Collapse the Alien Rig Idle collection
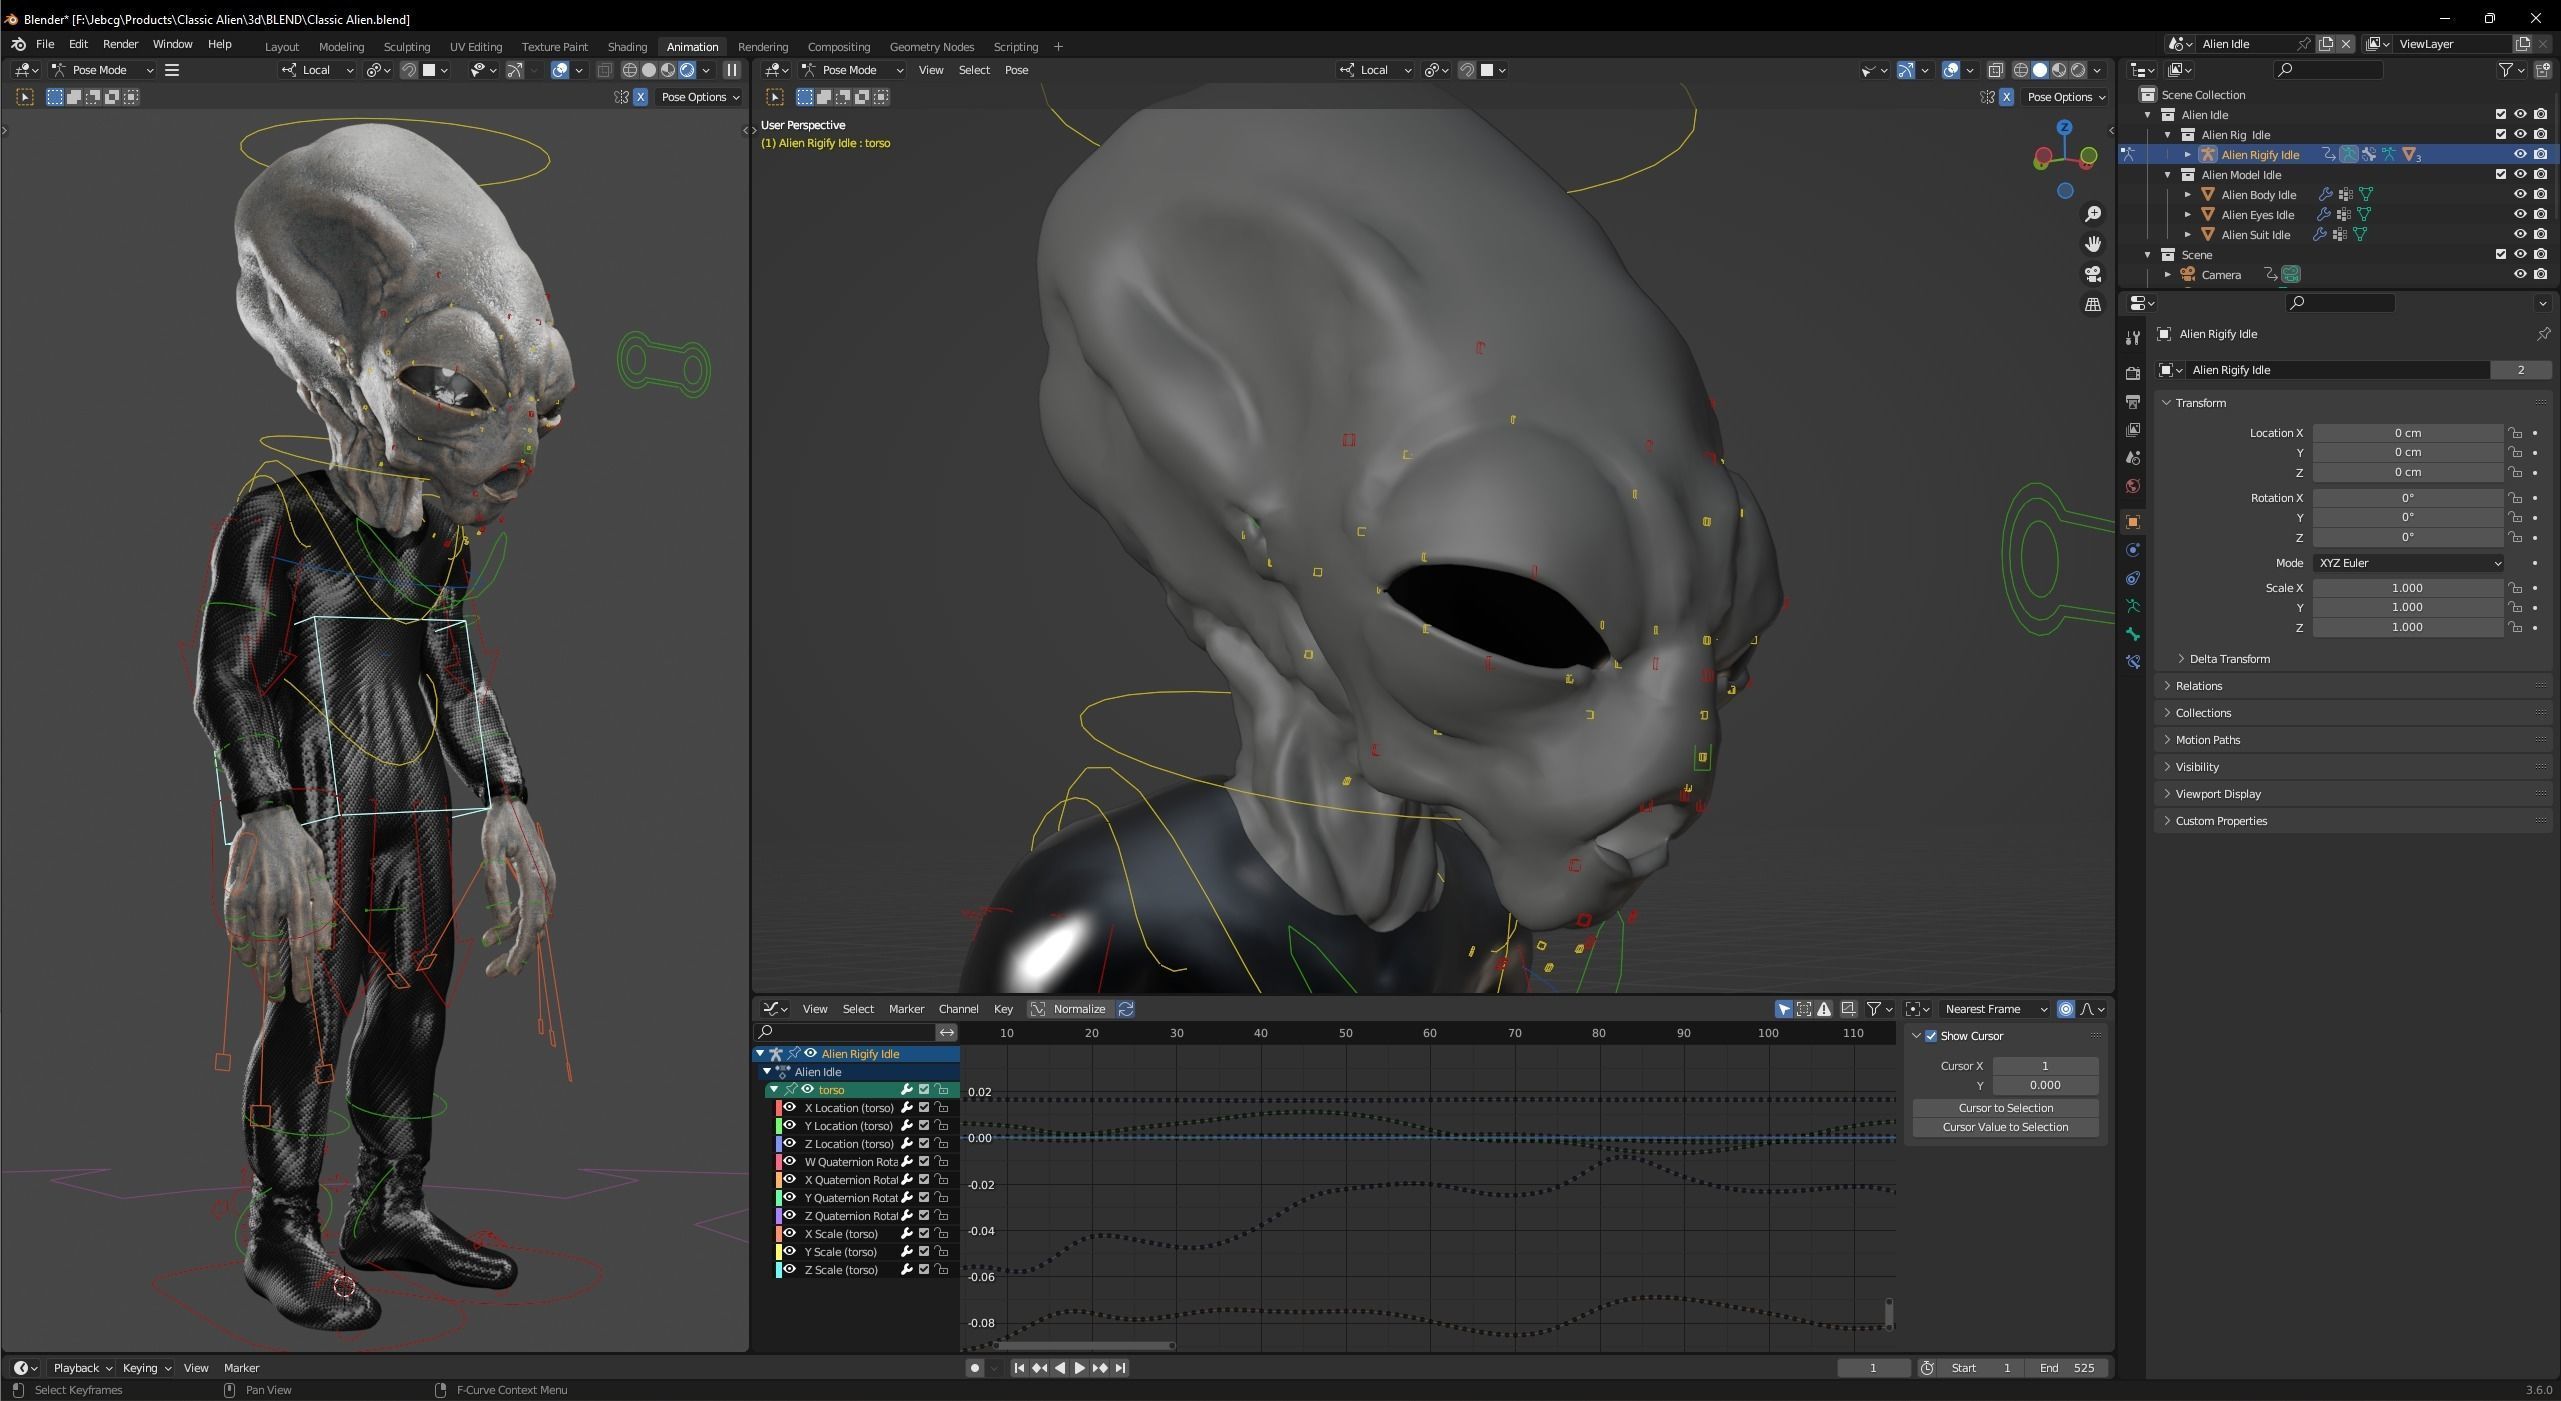The height and width of the screenshot is (1401, 2561). pos(2167,135)
